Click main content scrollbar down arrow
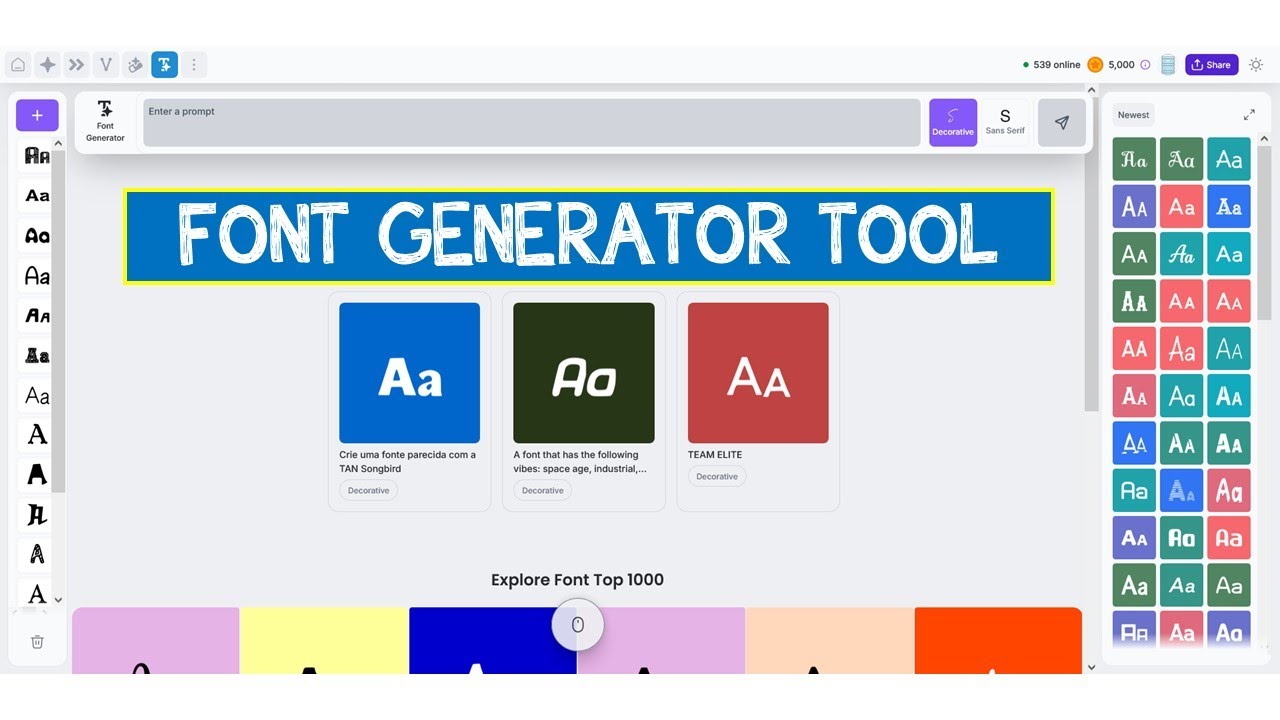 click(1091, 667)
